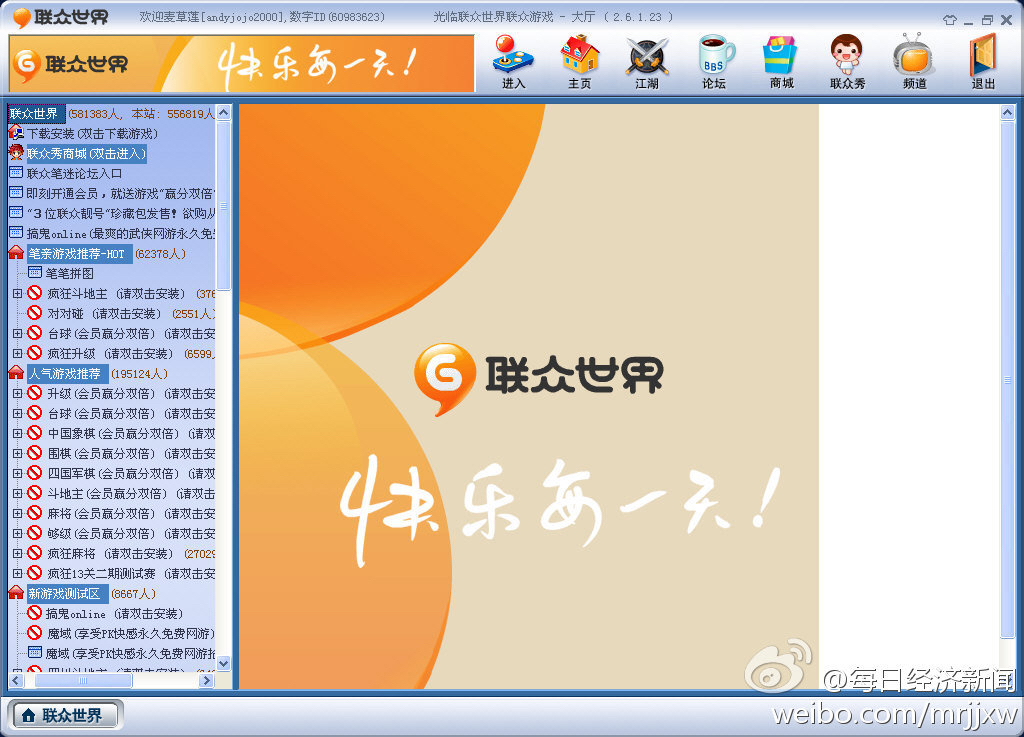The image size is (1024, 737).
Task: Click the house icon beside 人气游戏推荐
Action: 16,373
